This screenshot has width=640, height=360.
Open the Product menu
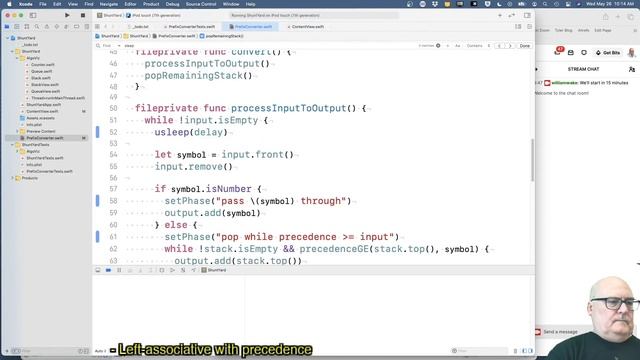pos(151,4)
